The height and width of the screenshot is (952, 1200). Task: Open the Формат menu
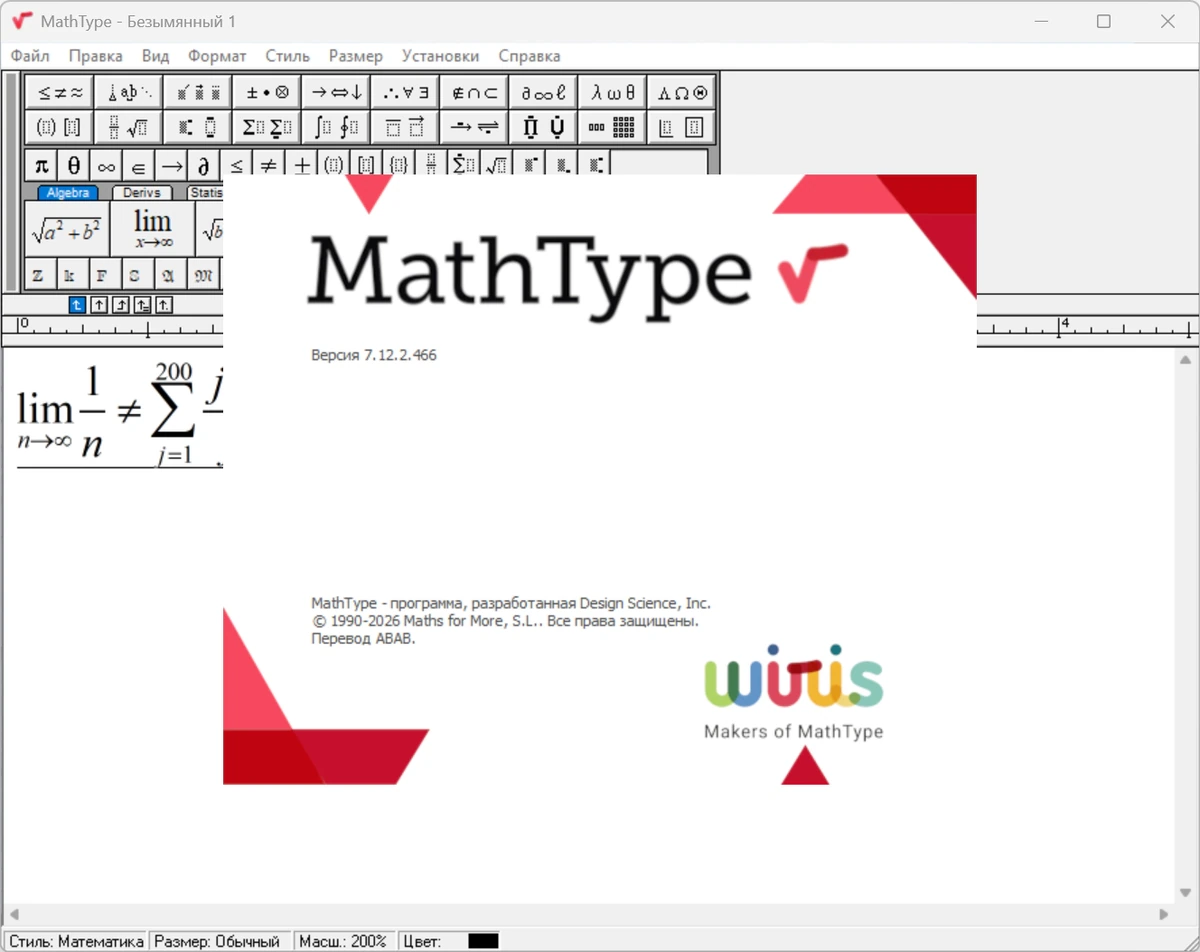pos(217,56)
